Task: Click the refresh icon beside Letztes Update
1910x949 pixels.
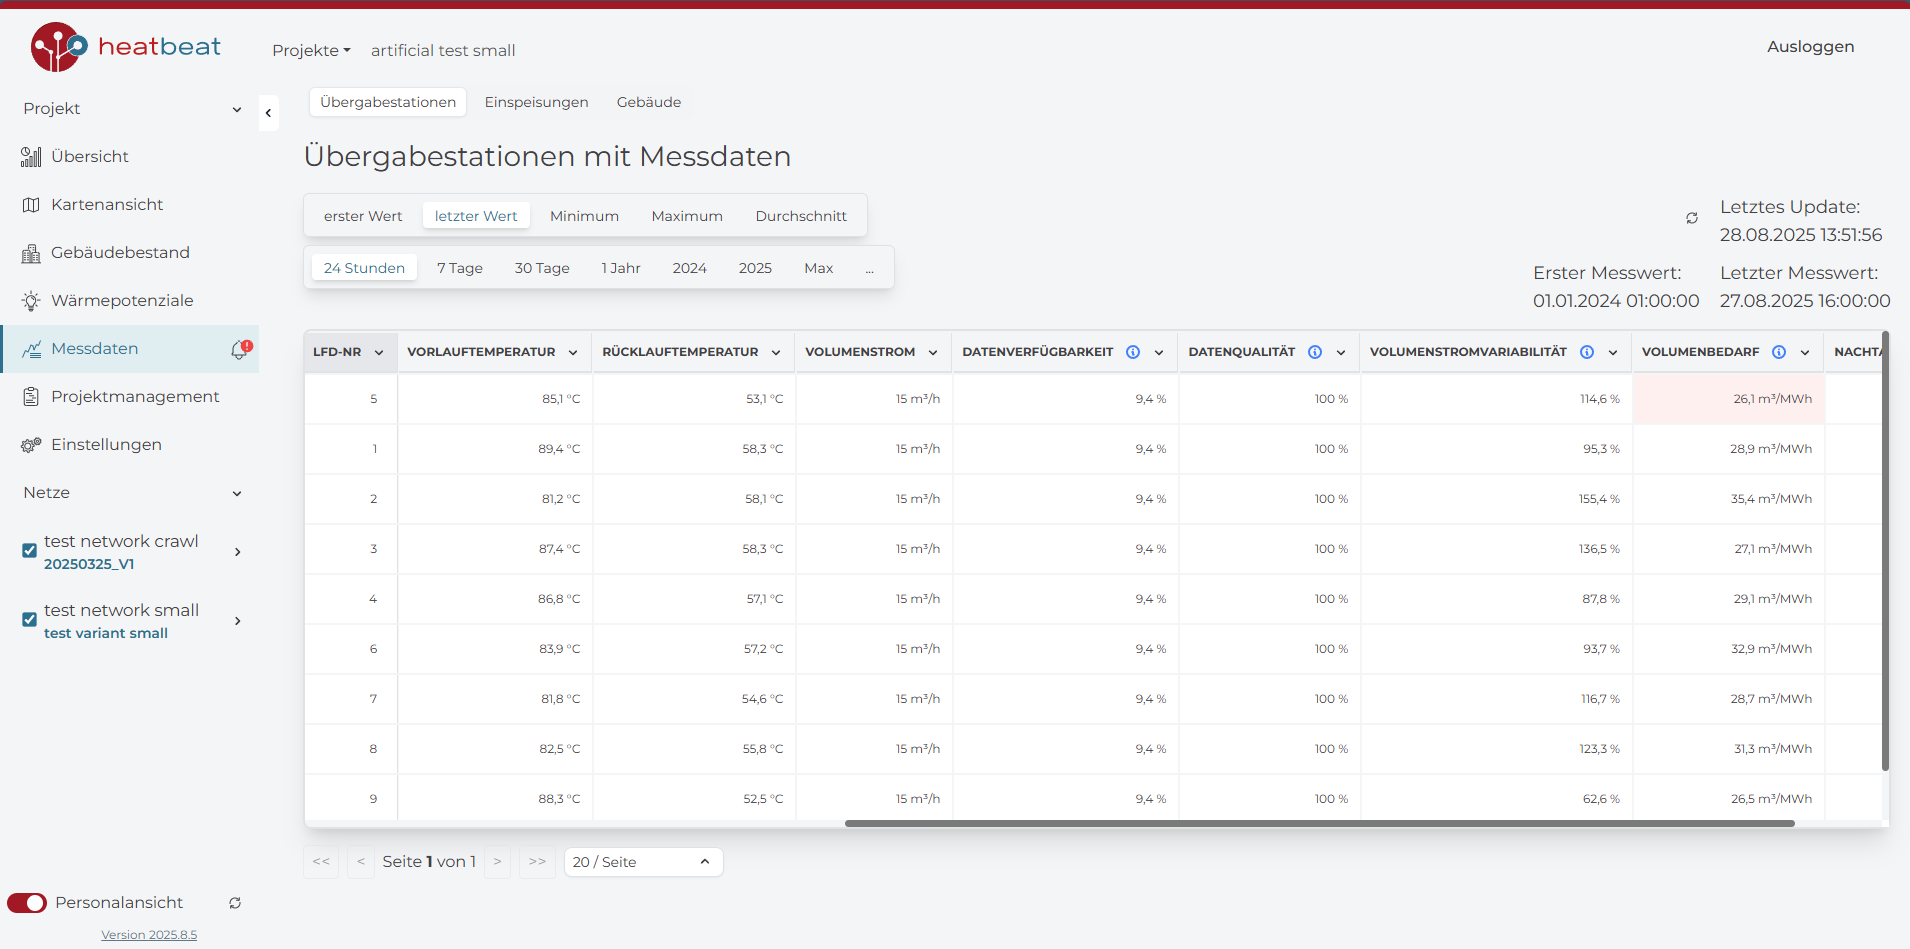Action: pos(1692,218)
